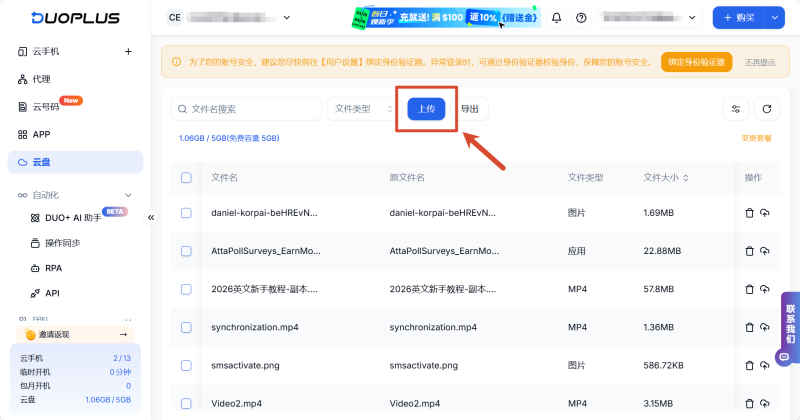
Task: Click the refresh icon in file toolbar
Action: 766,109
